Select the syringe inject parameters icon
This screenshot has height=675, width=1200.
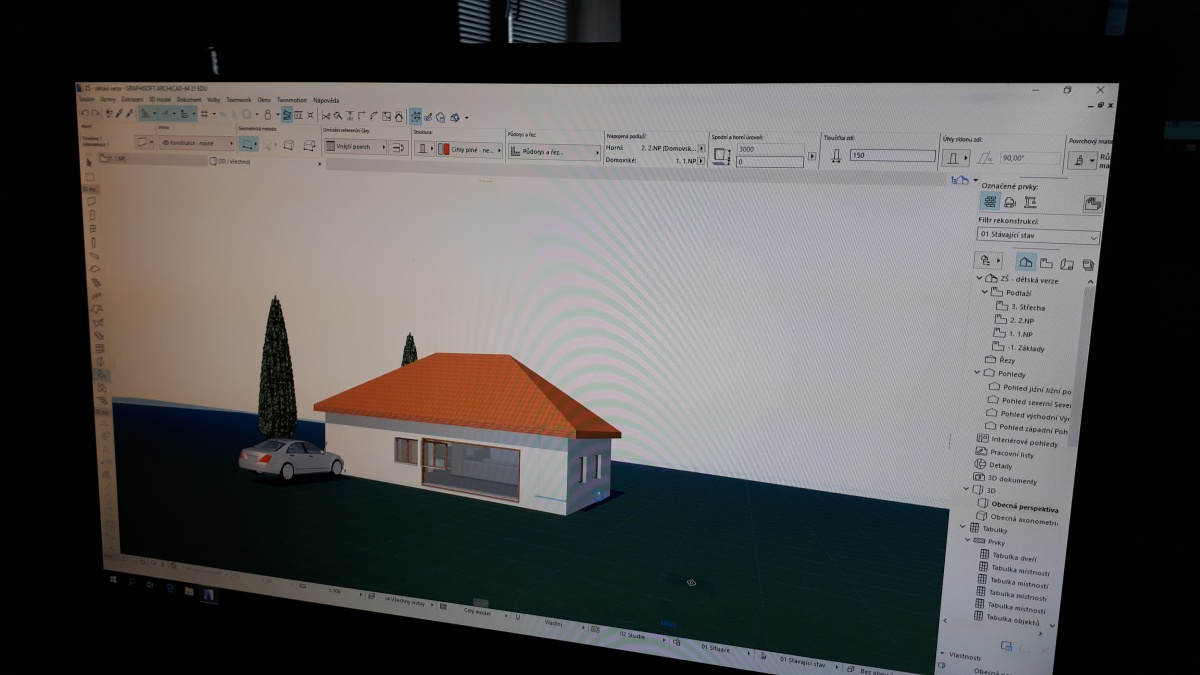(129, 114)
